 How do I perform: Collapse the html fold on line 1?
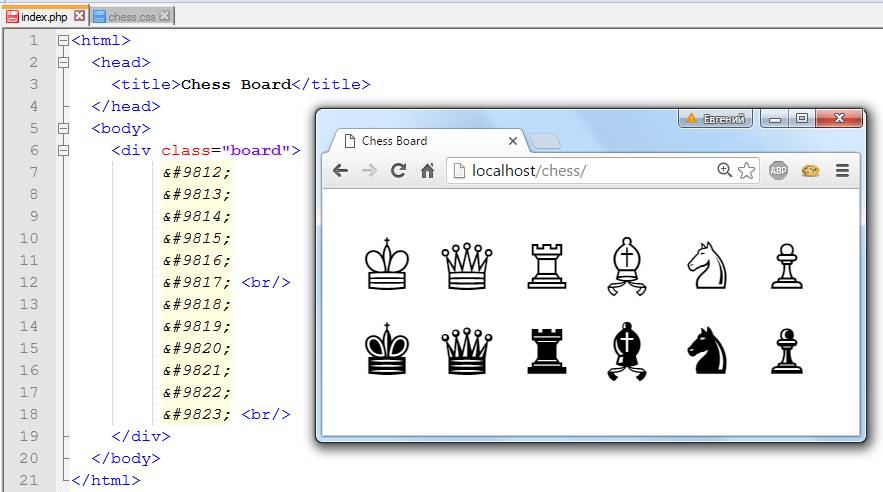[64, 41]
